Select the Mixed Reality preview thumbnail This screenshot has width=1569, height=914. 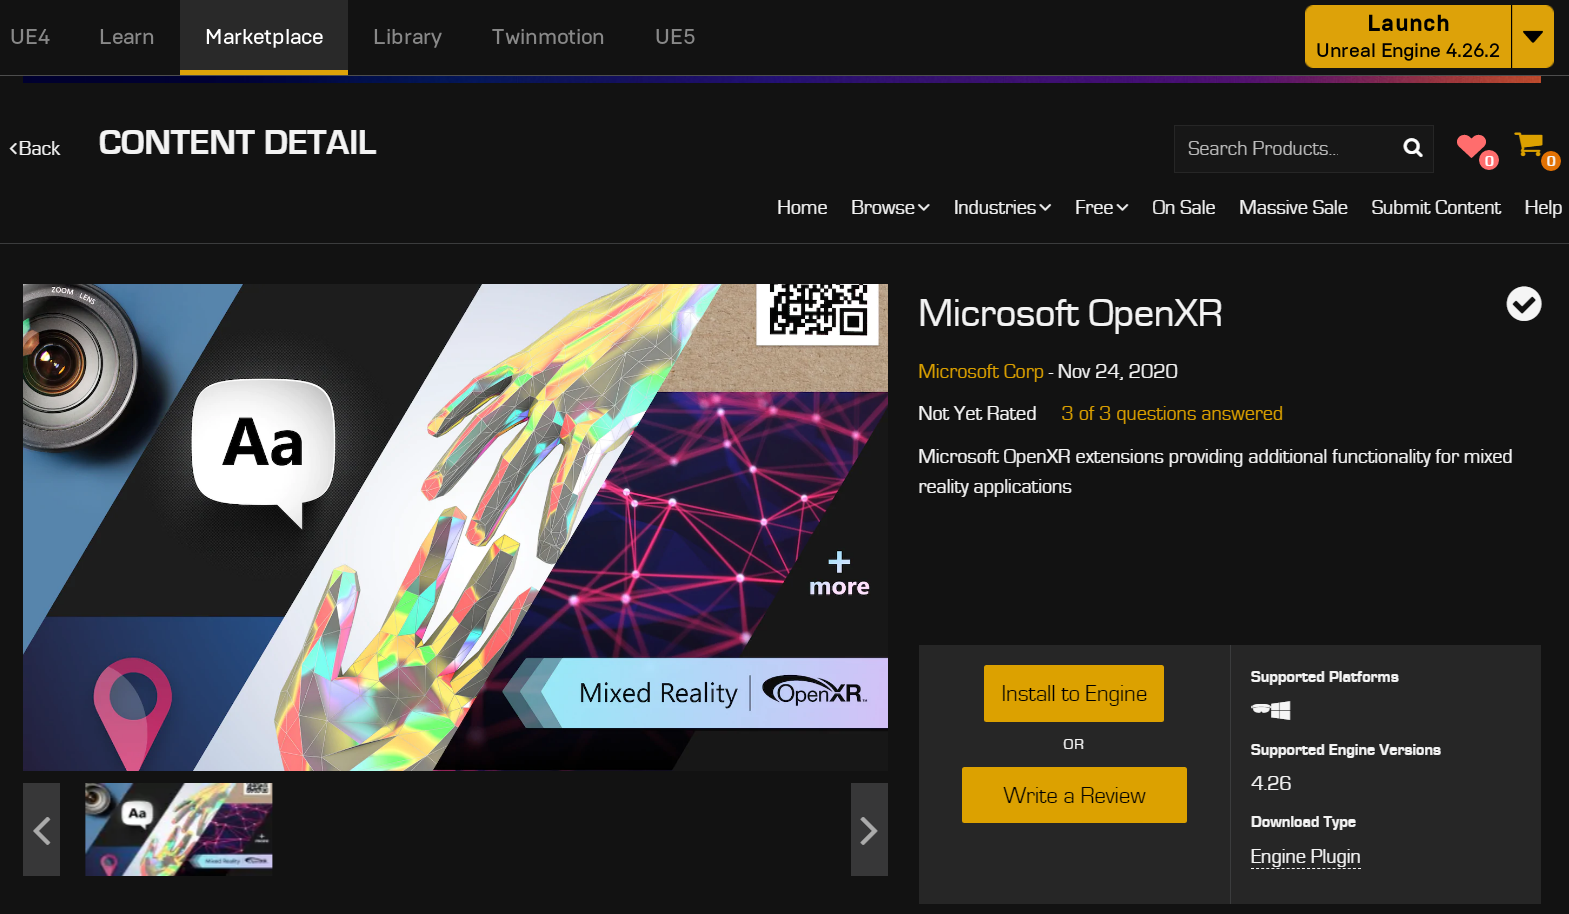(178, 829)
